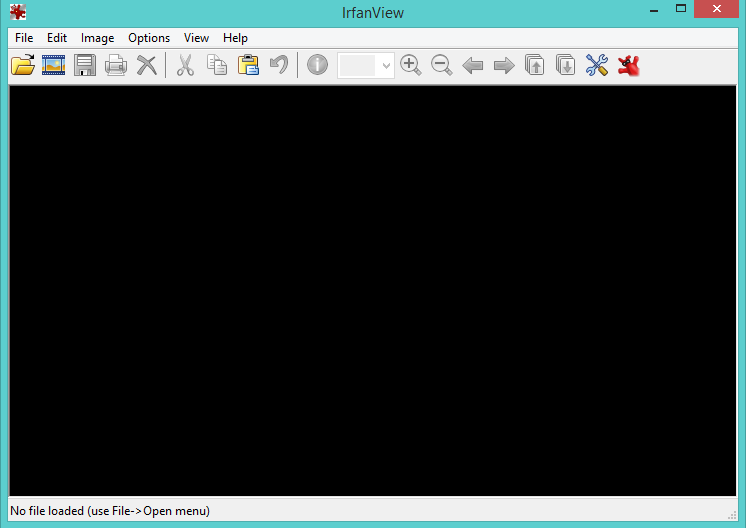
Task: Click the Save floppy disk icon
Action: [85, 66]
